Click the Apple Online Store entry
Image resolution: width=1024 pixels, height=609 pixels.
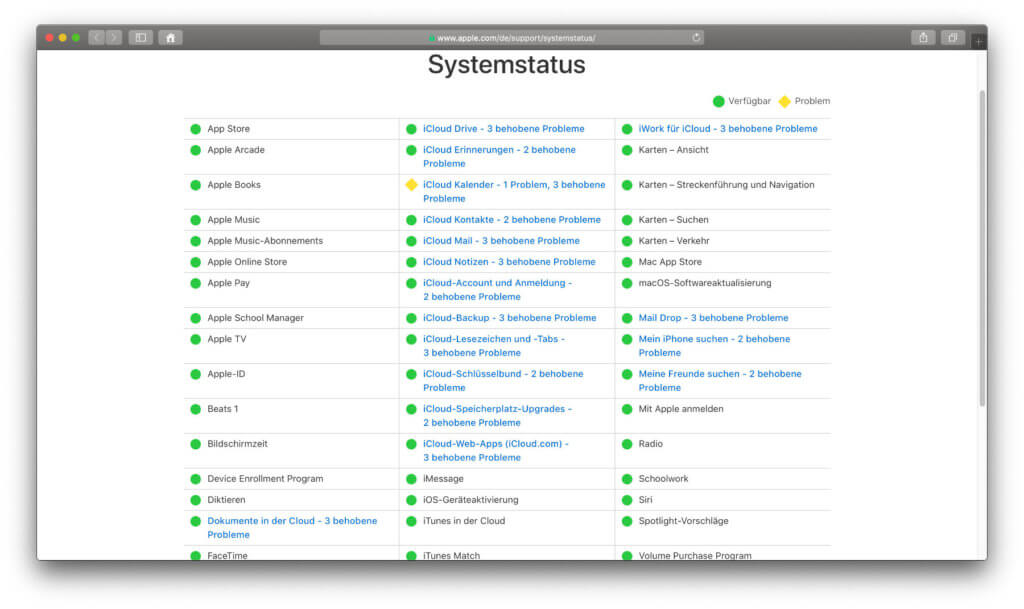pos(247,261)
